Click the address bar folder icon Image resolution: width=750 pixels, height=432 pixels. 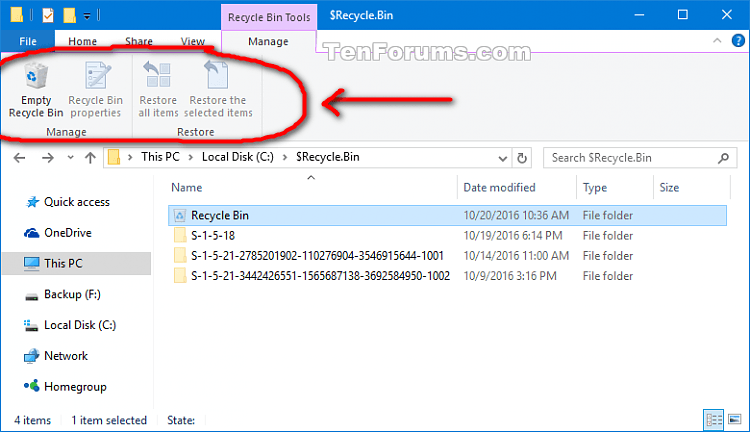point(114,157)
